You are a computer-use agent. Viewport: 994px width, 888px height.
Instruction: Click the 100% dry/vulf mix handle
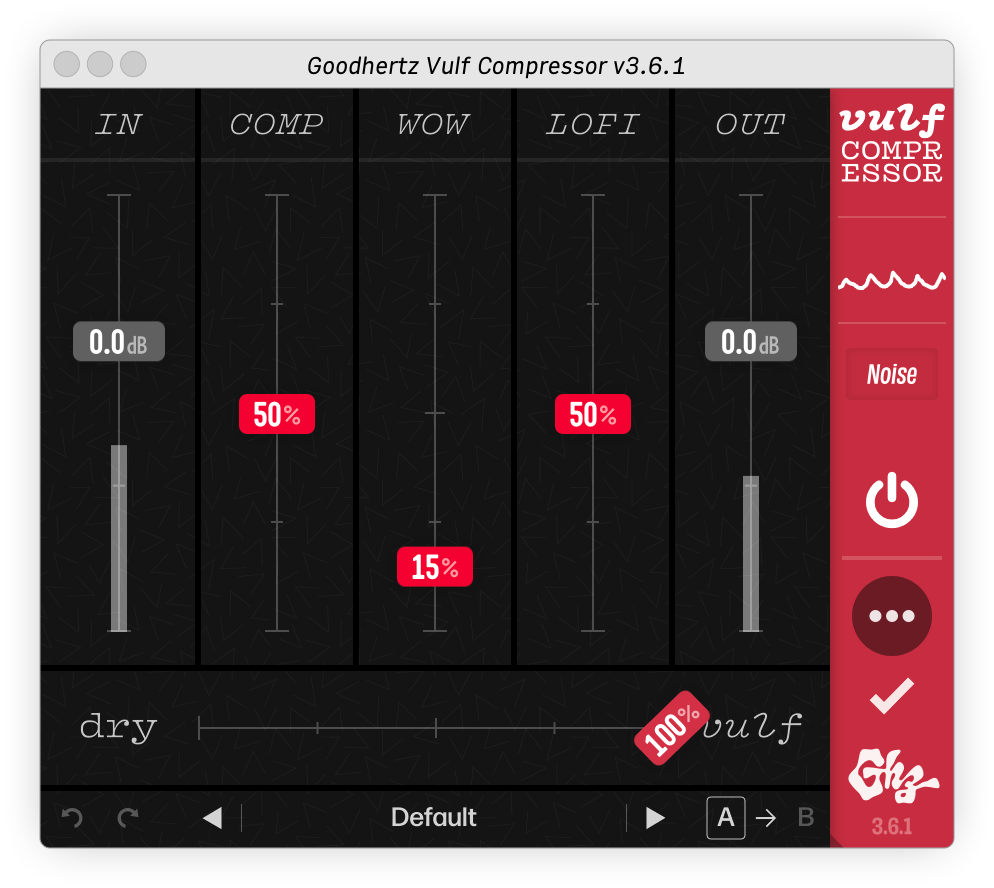tap(672, 728)
